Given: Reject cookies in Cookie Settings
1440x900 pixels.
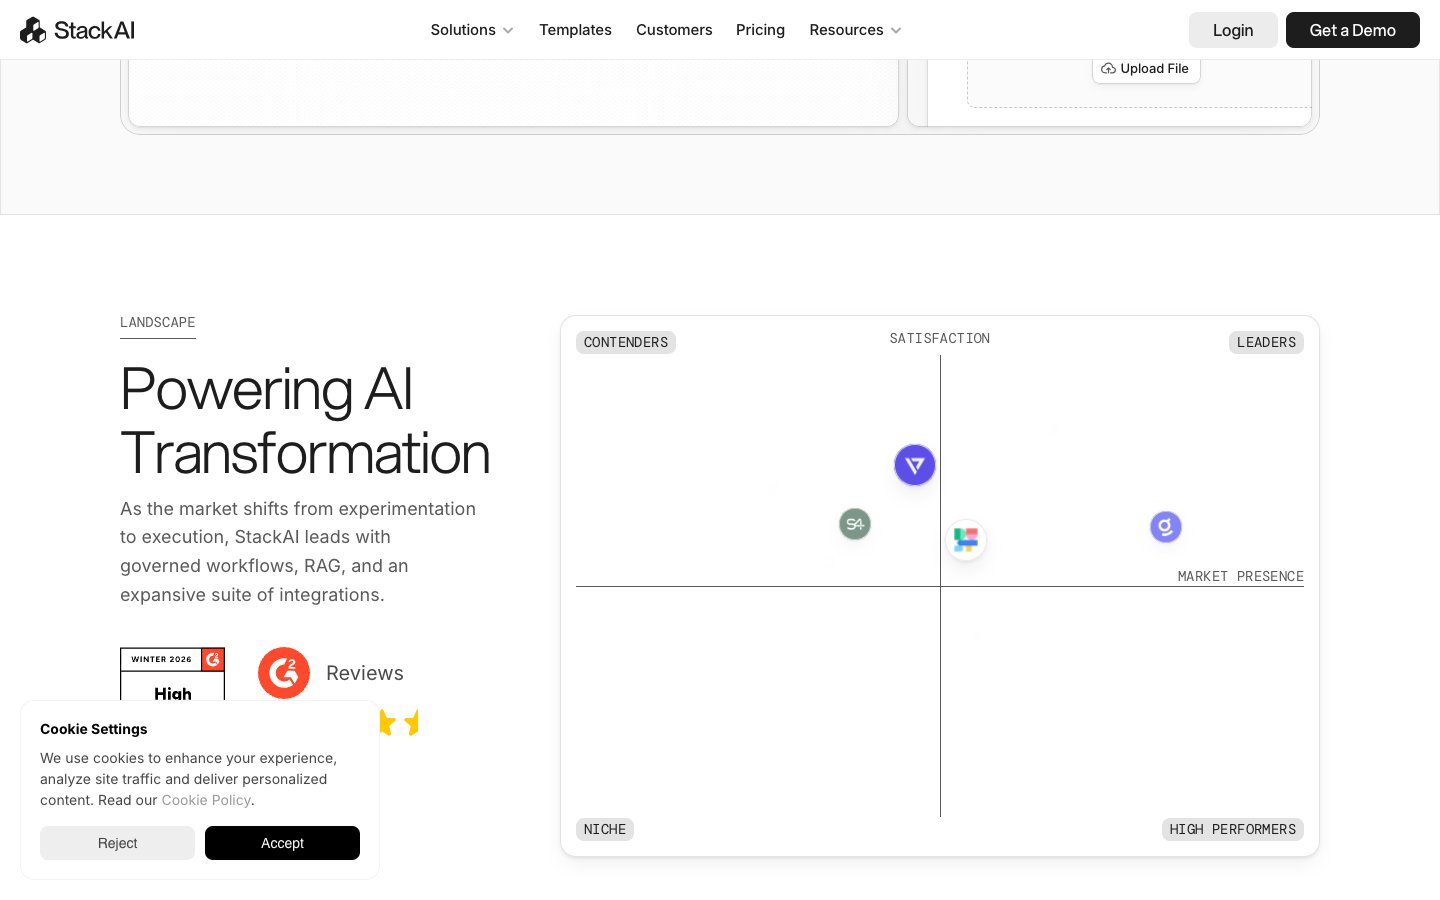Looking at the screenshot, I should click(x=117, y=843).
